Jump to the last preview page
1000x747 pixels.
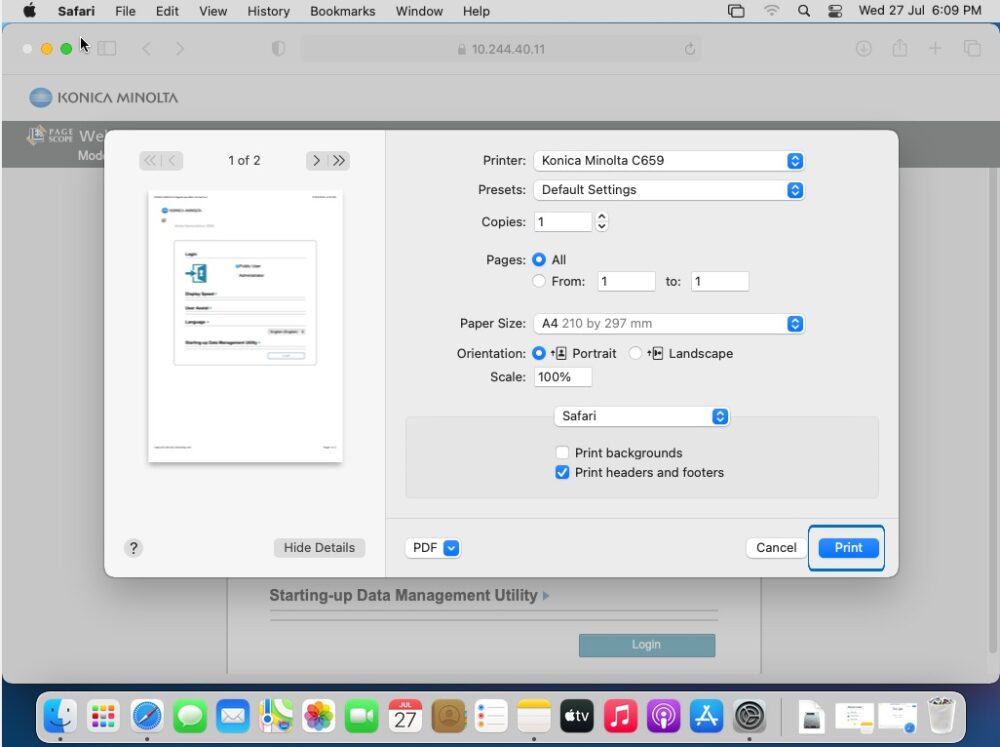(x=340, y=160)
